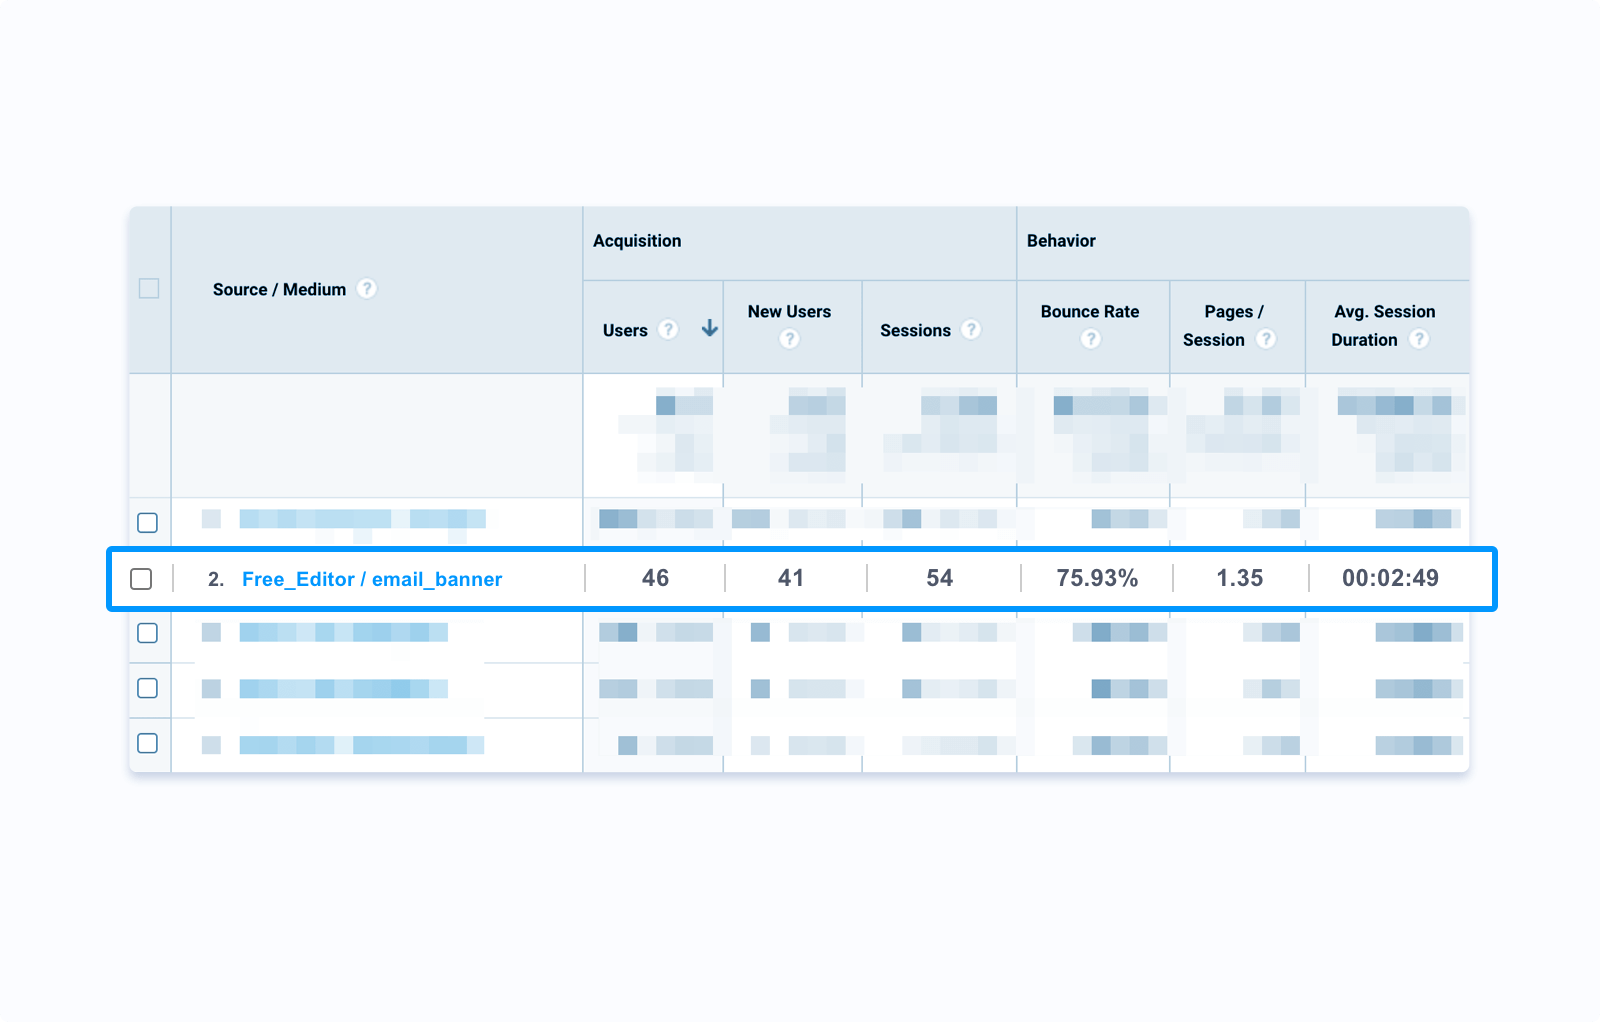The image size is (1600, 1022).
Task: Sort by Users descending arrow
Action: pos(709,328)
